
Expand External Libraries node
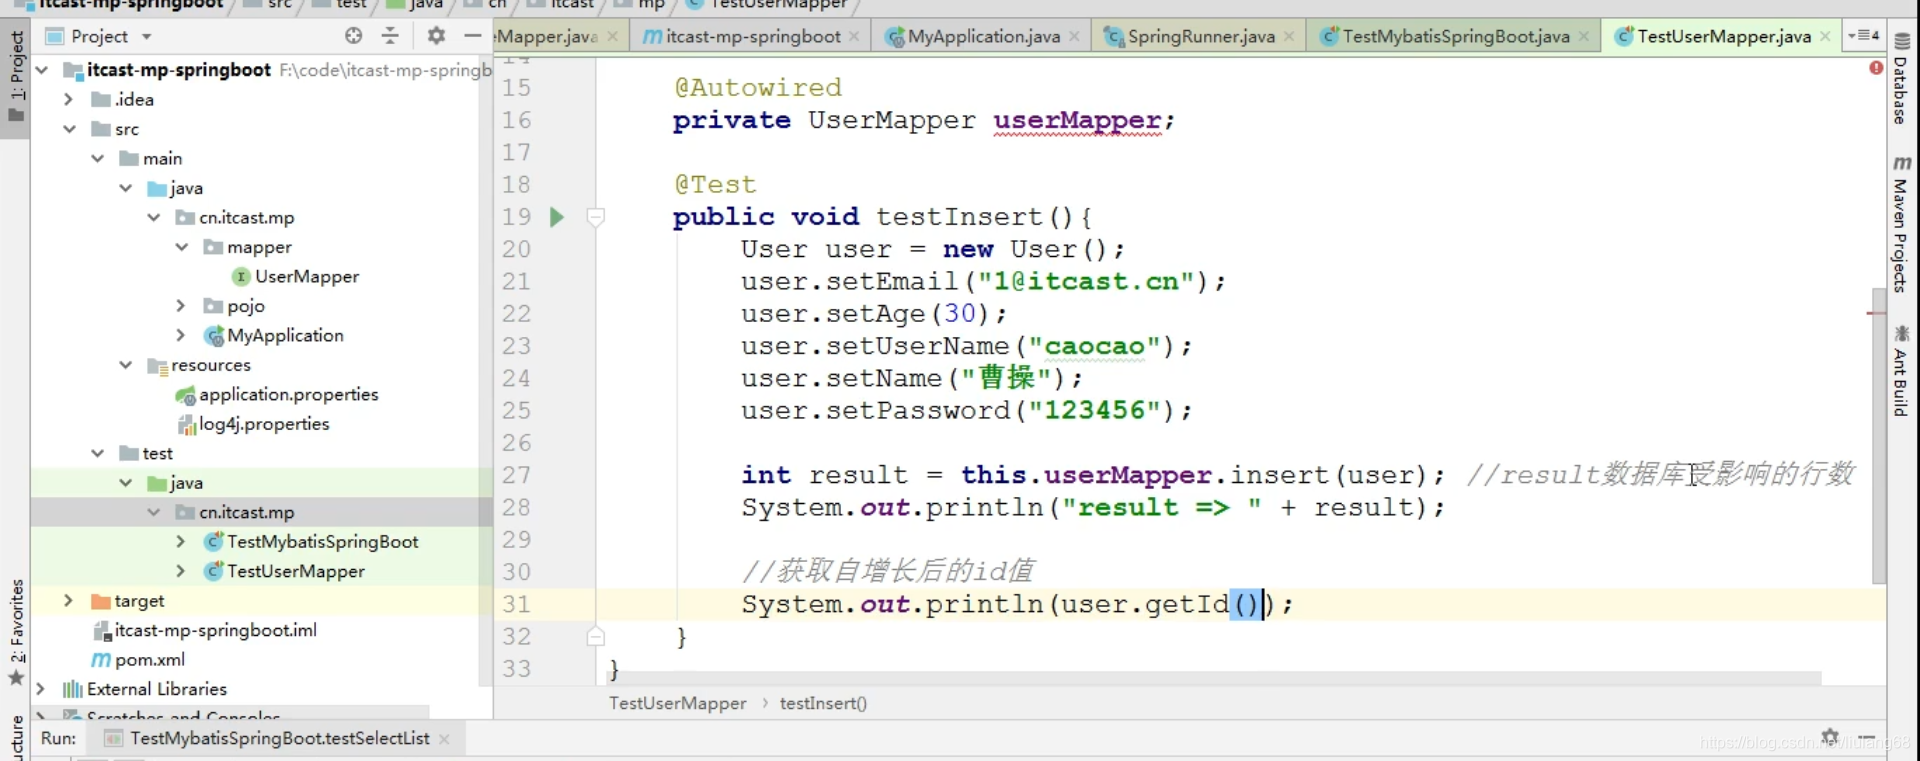pyautogui.click(x=40, y=689)
